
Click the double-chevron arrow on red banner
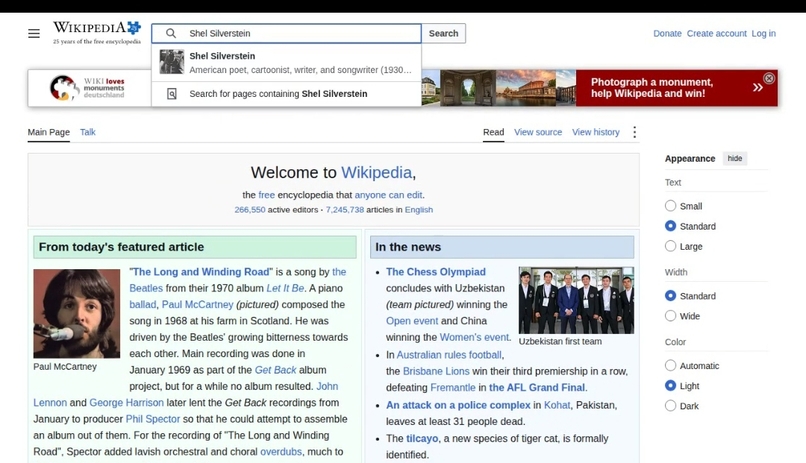758,87
